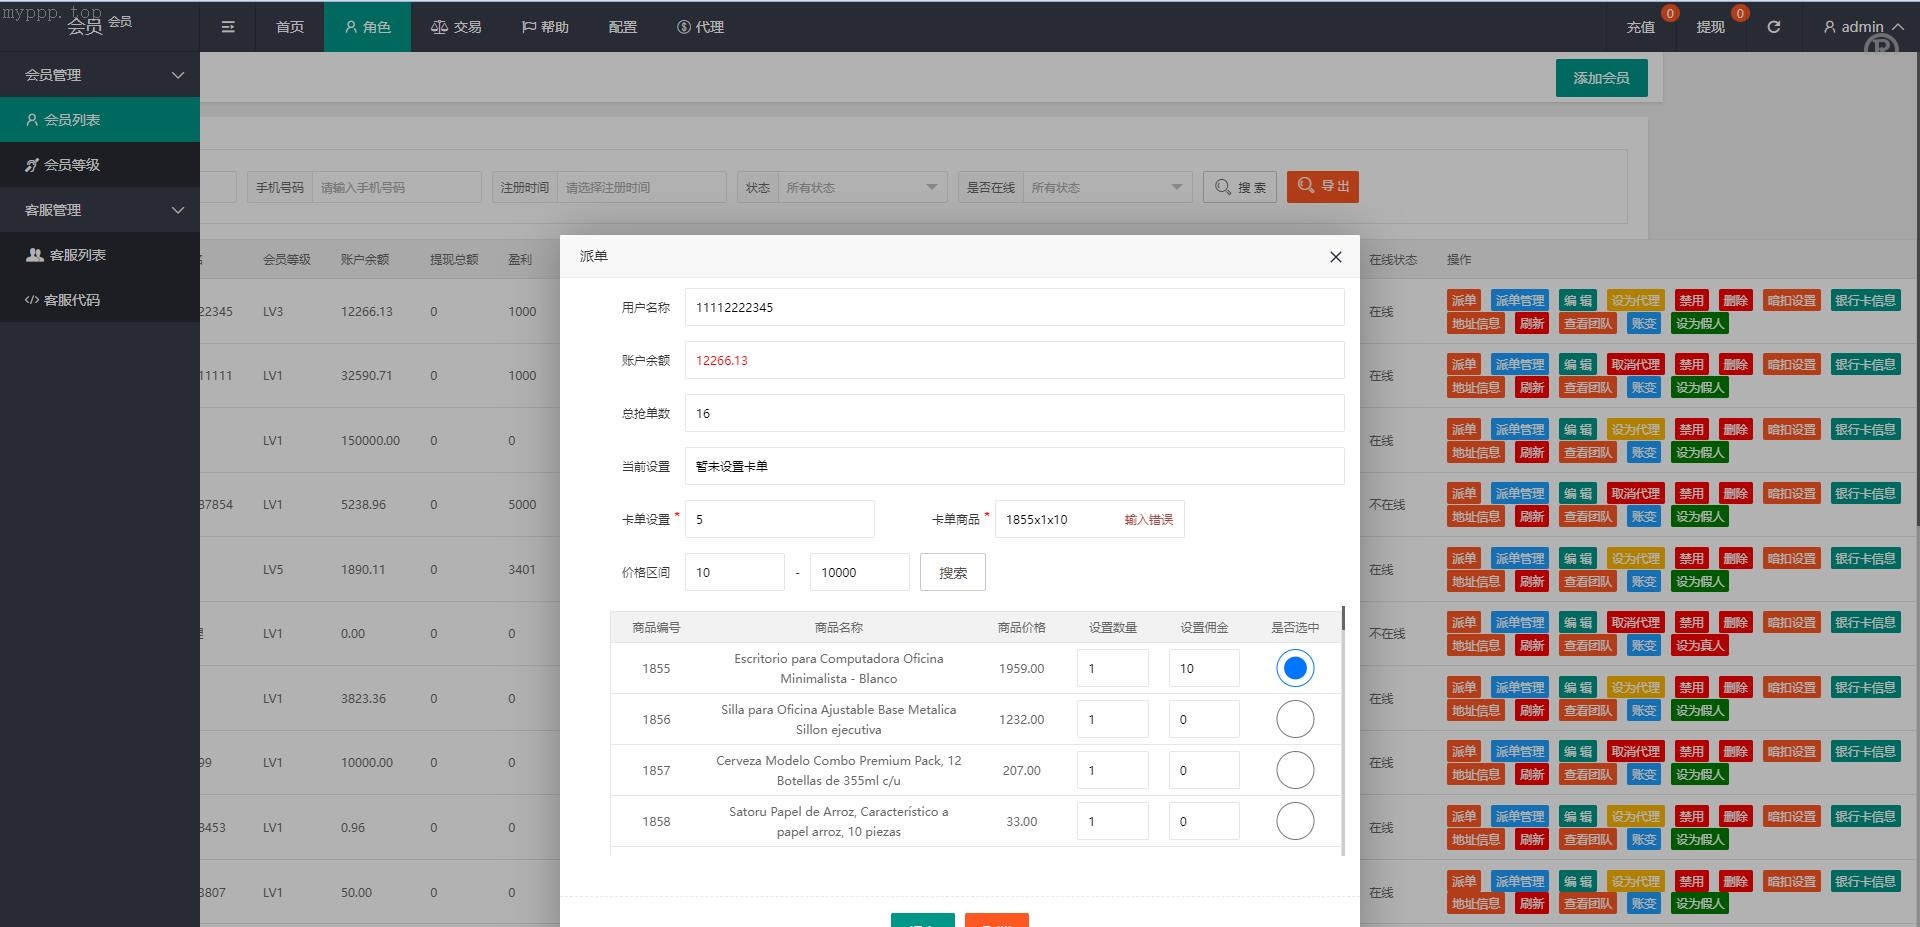The height and width of the screenshot is (927, 1920).
Task: Click the 搜索 button in price range
Action: 952,573
